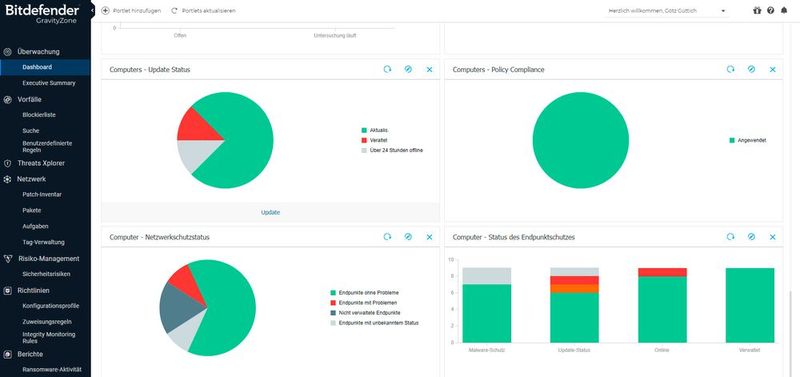Click the Richtlinien section icon
The height and width of the screenshot is (377, 800).
click(8, 290)
